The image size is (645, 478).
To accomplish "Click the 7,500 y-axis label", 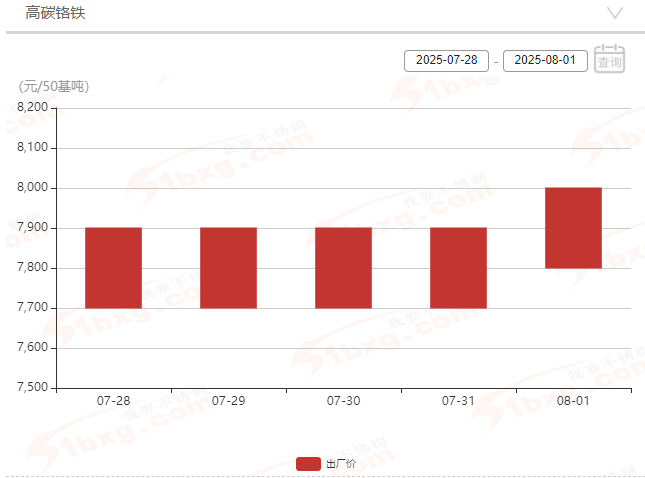I will pyautogui.click(x=33, y=388).
